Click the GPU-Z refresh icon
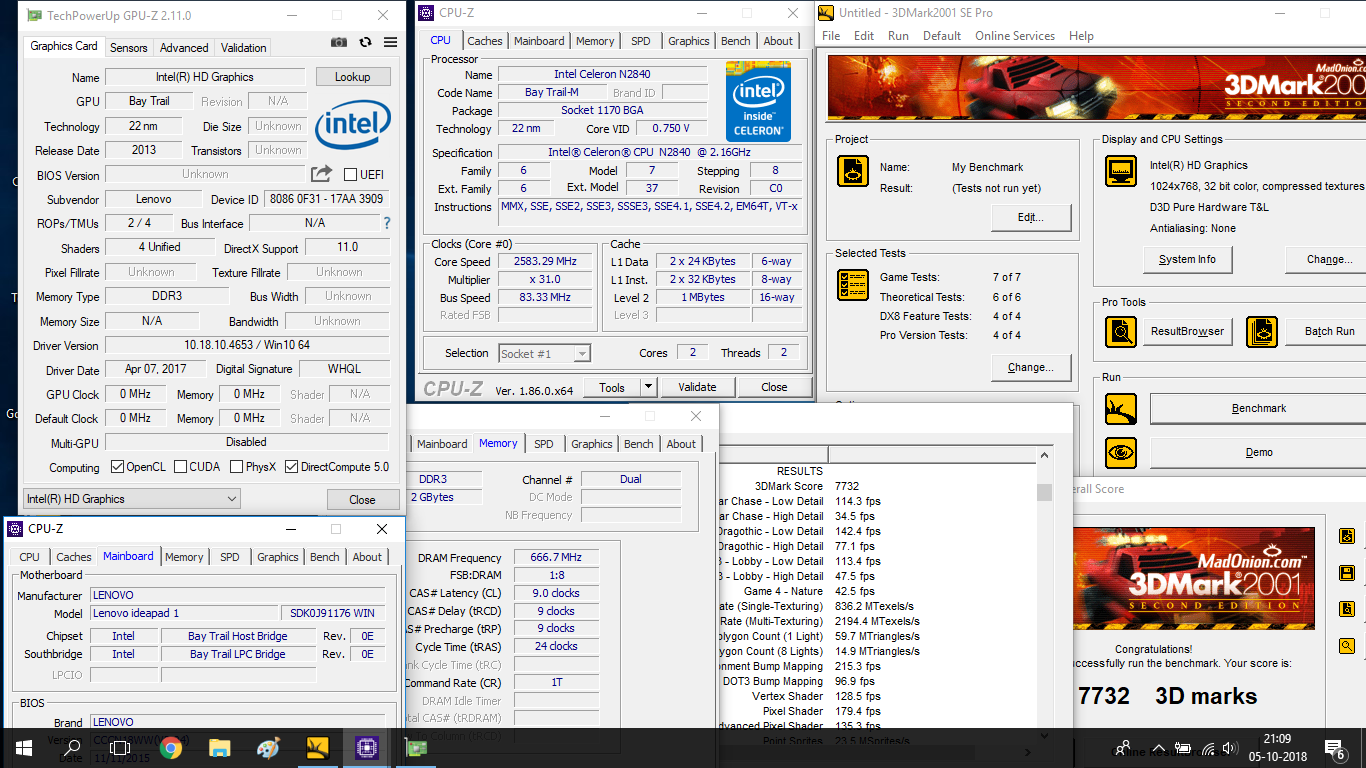The height and width of the screenshot is (768, 1366). click(365, 42)
